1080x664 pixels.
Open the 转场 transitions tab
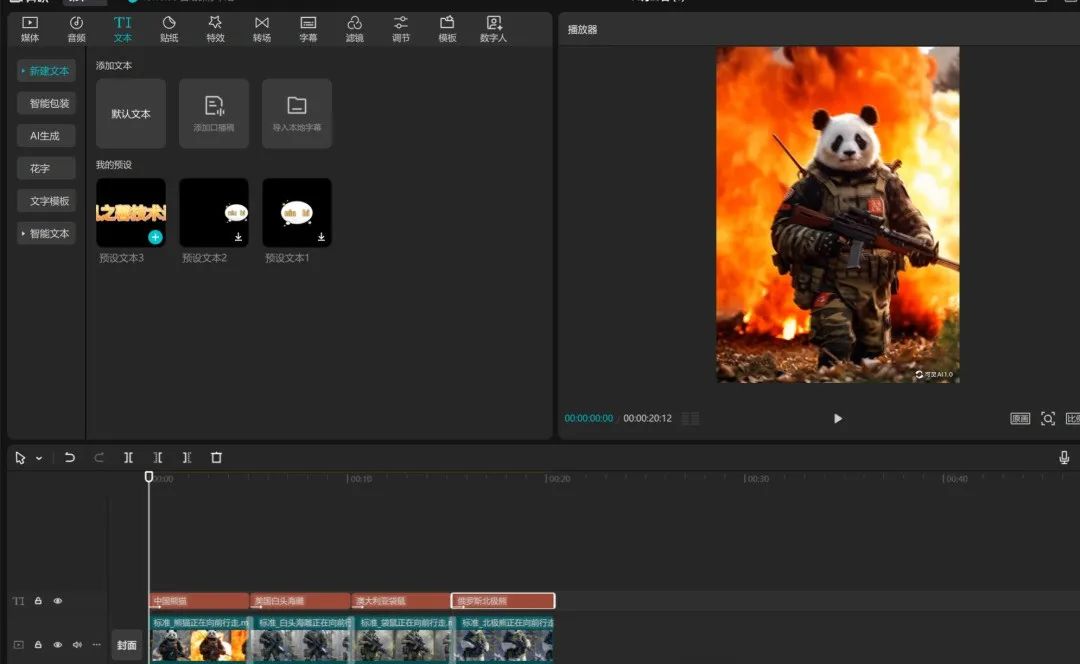click(262, 30)
